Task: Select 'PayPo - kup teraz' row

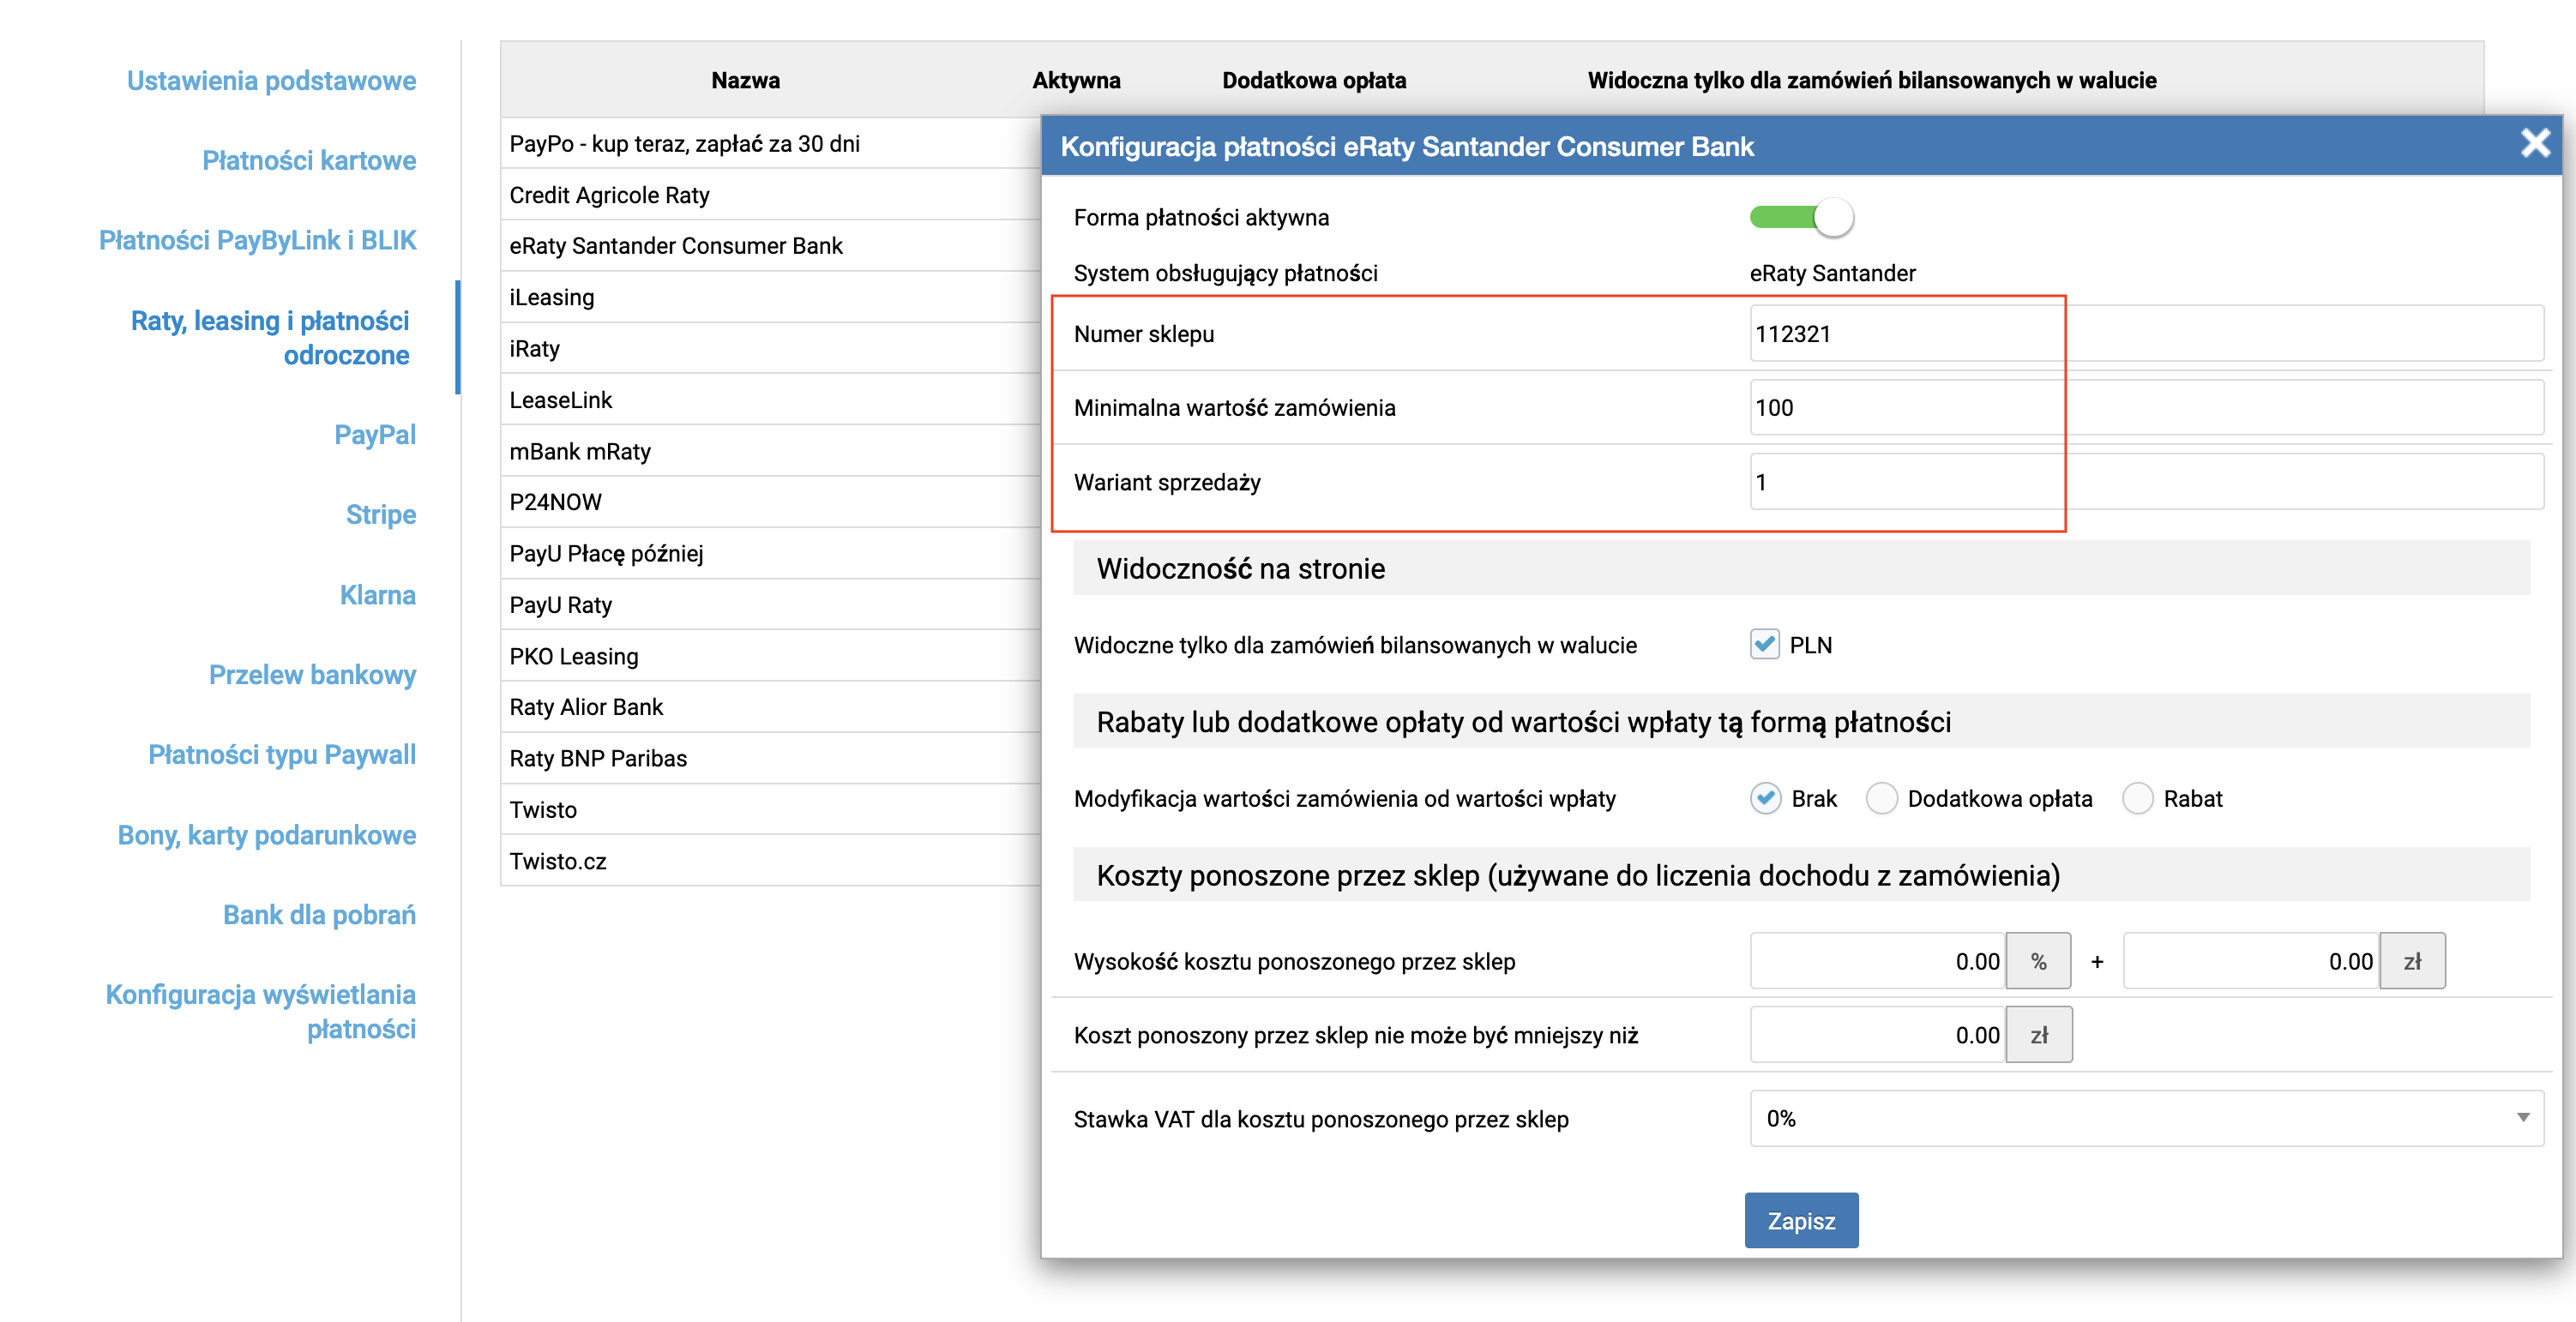Action: pos(771,144)
